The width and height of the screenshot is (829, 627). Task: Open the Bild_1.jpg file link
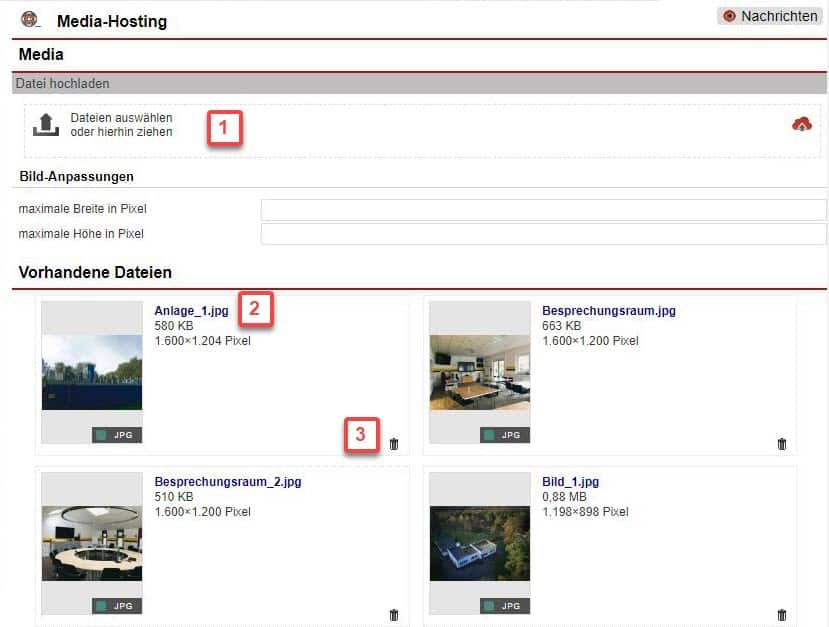(570, 482)
